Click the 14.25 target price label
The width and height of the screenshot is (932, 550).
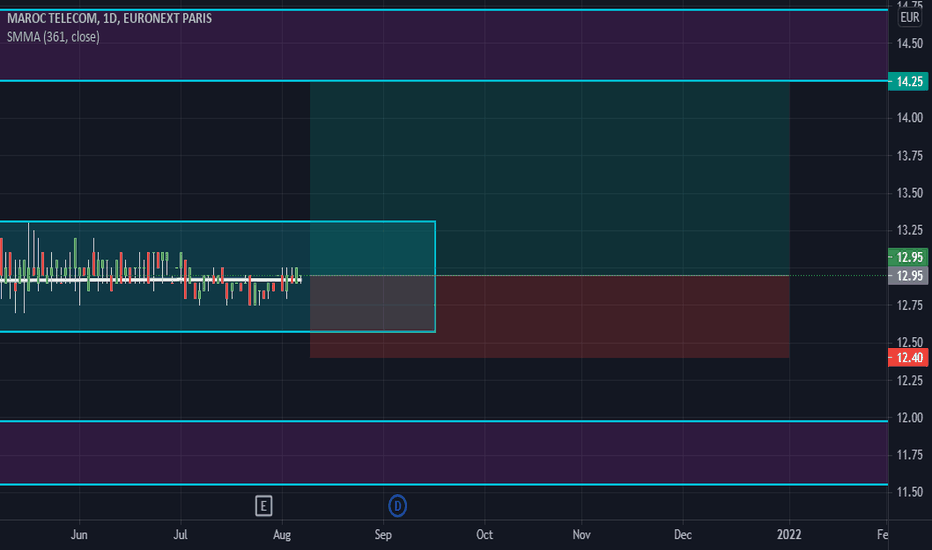[908, 81]
